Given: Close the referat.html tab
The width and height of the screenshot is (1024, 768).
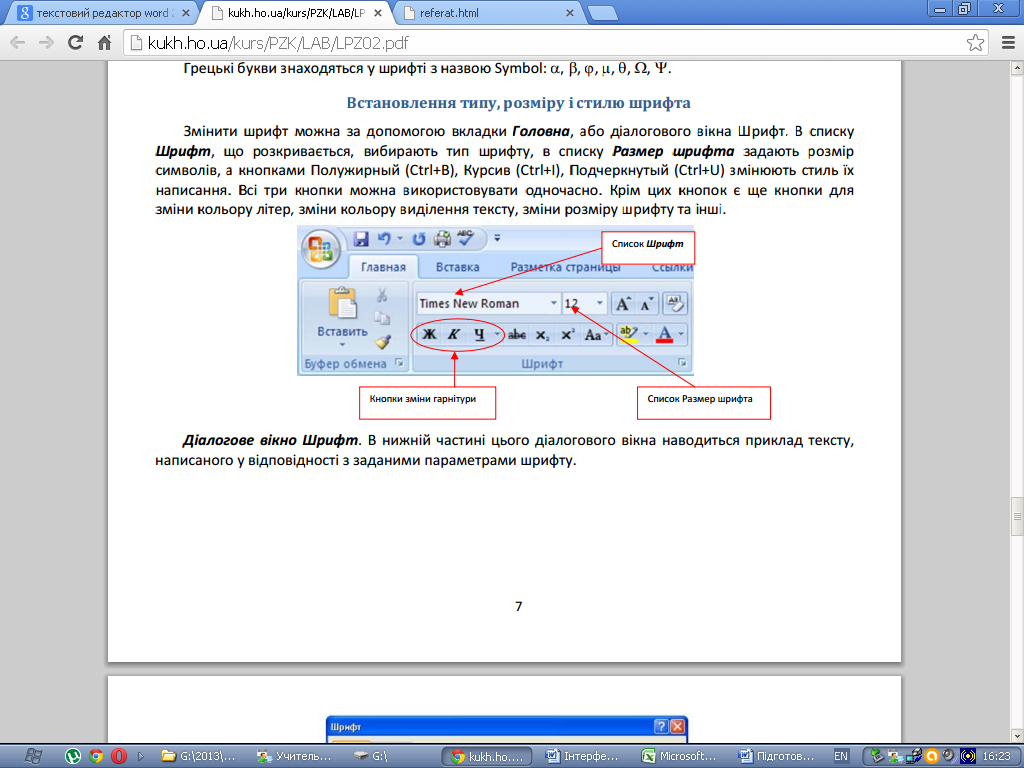Looking at the screenshot, I should tap(569, 13).
